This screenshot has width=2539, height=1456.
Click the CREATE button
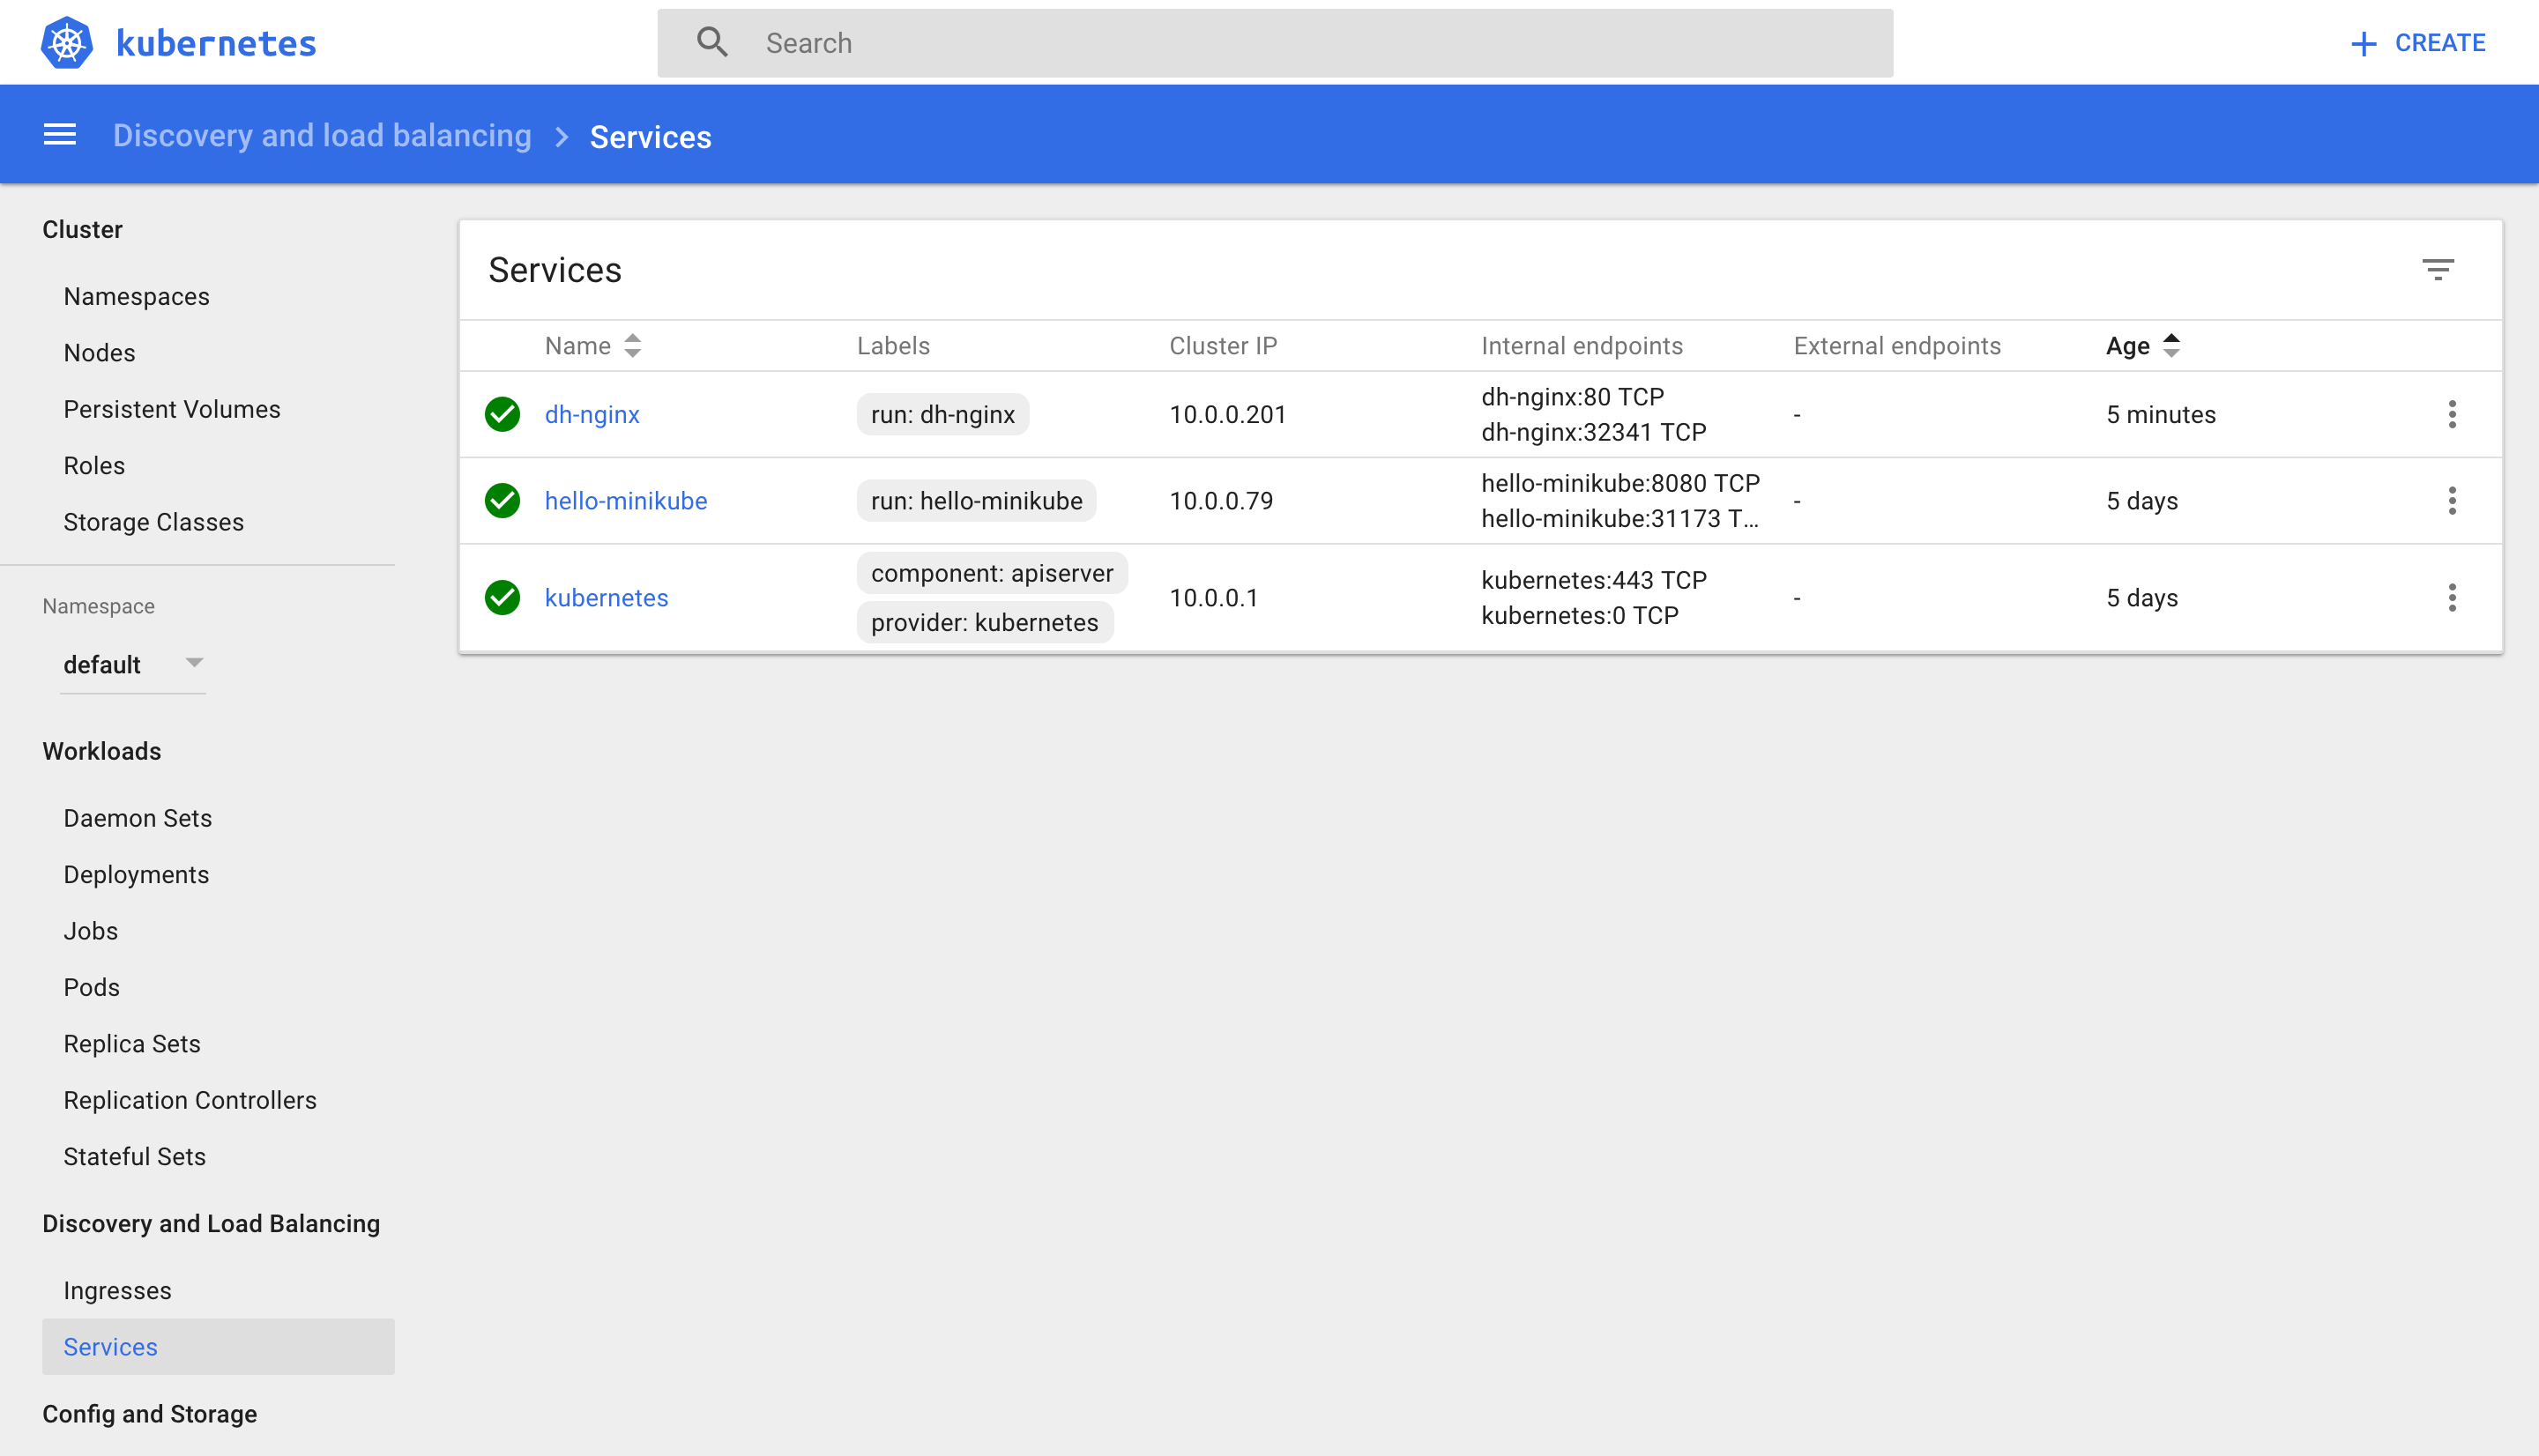click(2417, 43)
